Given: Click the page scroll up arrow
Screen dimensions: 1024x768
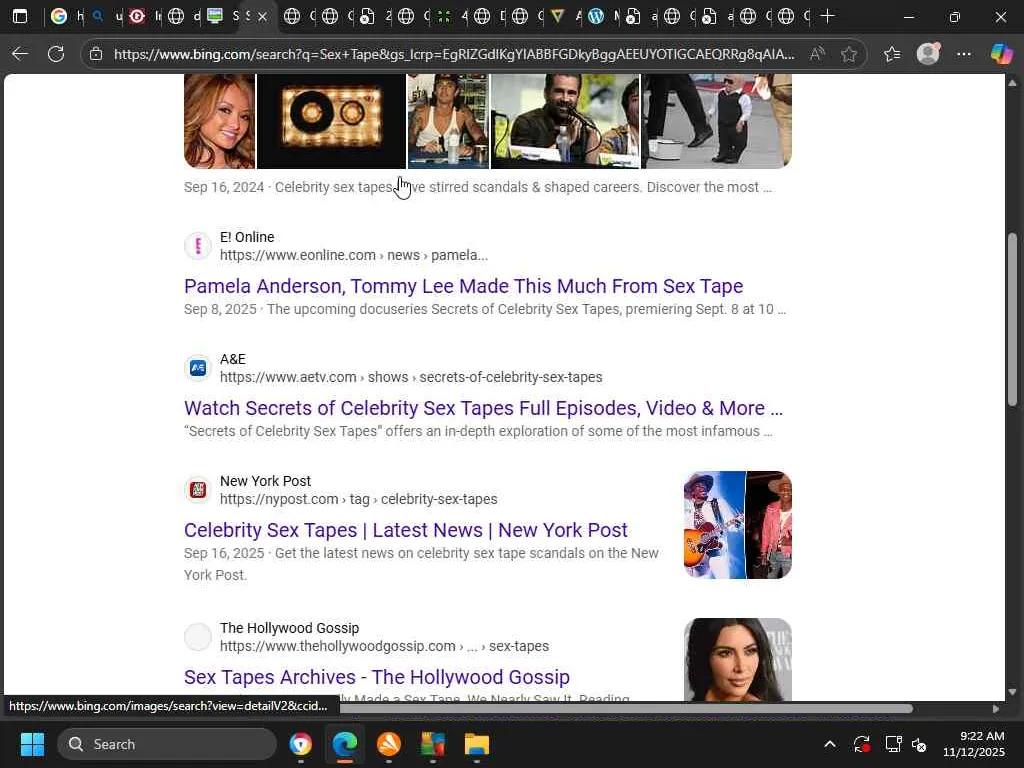Looking at the screenshot, I should click(1012, 83).
